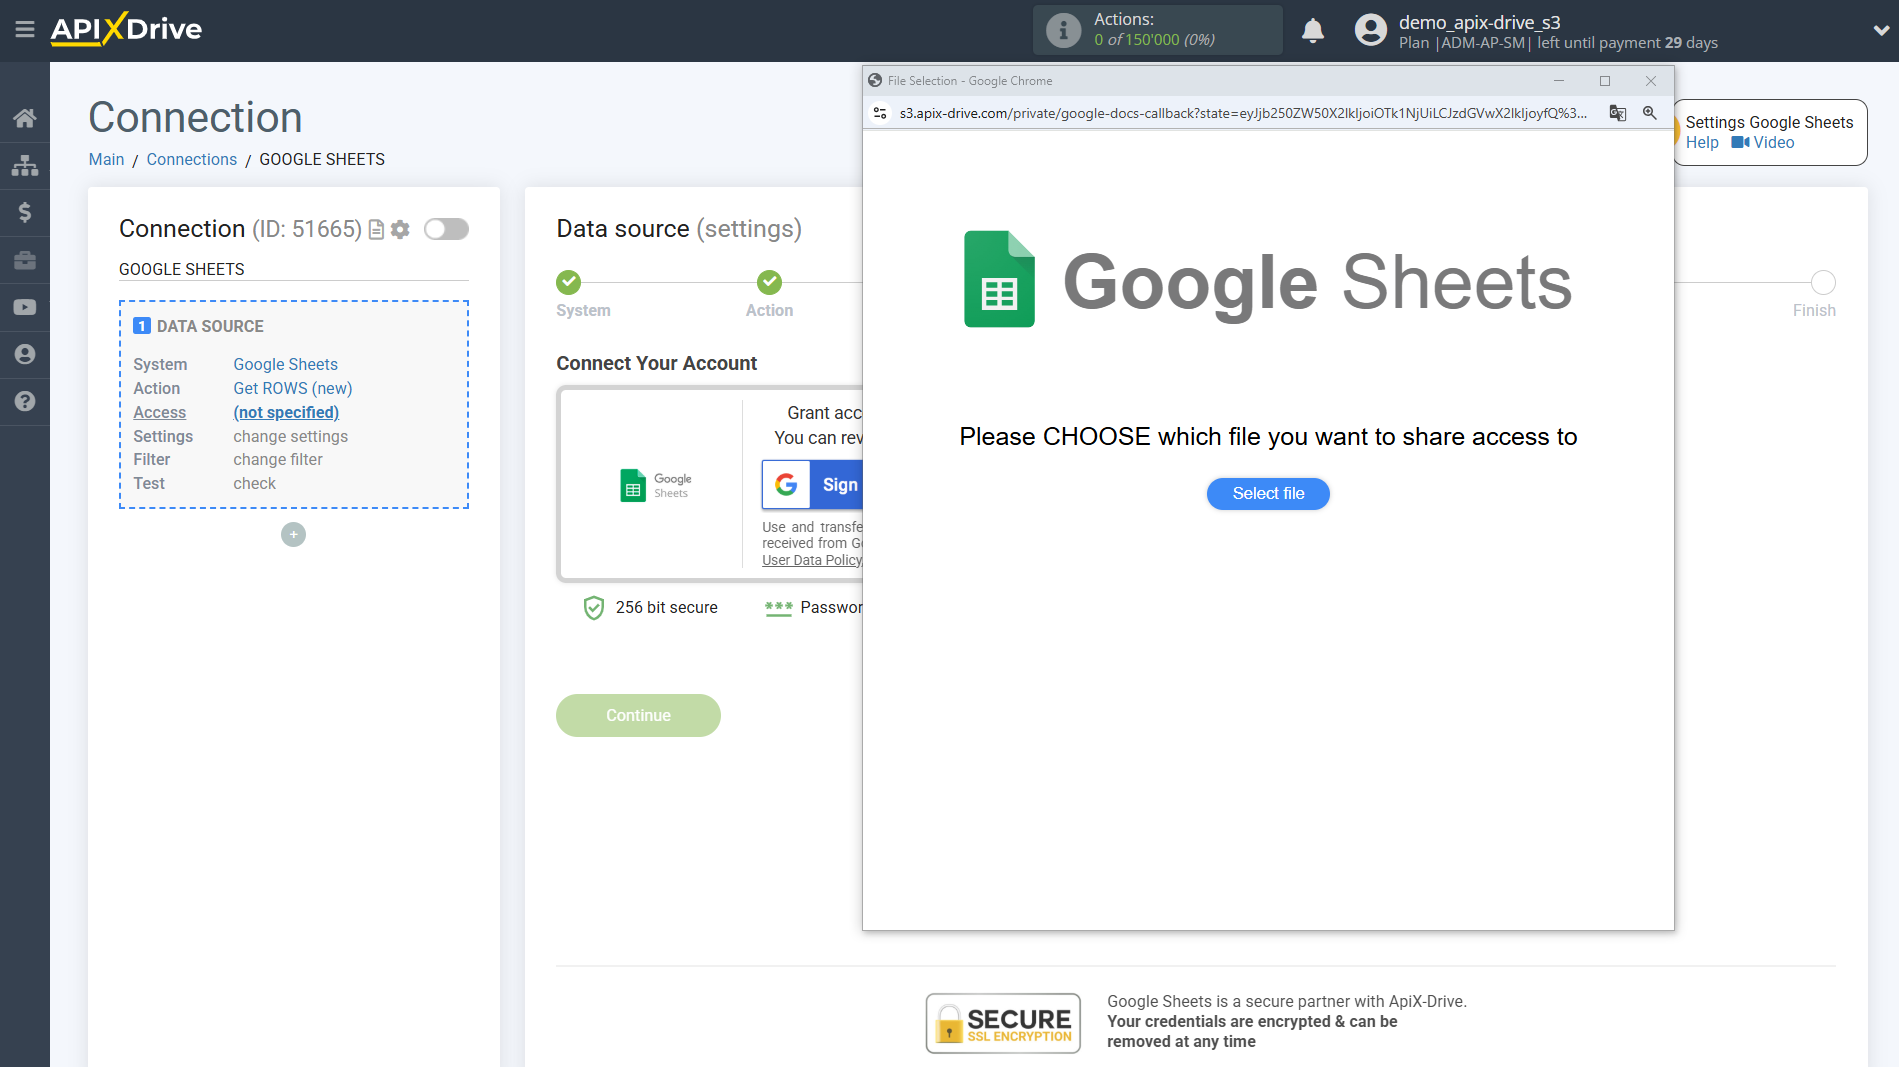Click the site info icon in address bar
The height and width of the screenshot is (1067, 1899).
(880, 113)
